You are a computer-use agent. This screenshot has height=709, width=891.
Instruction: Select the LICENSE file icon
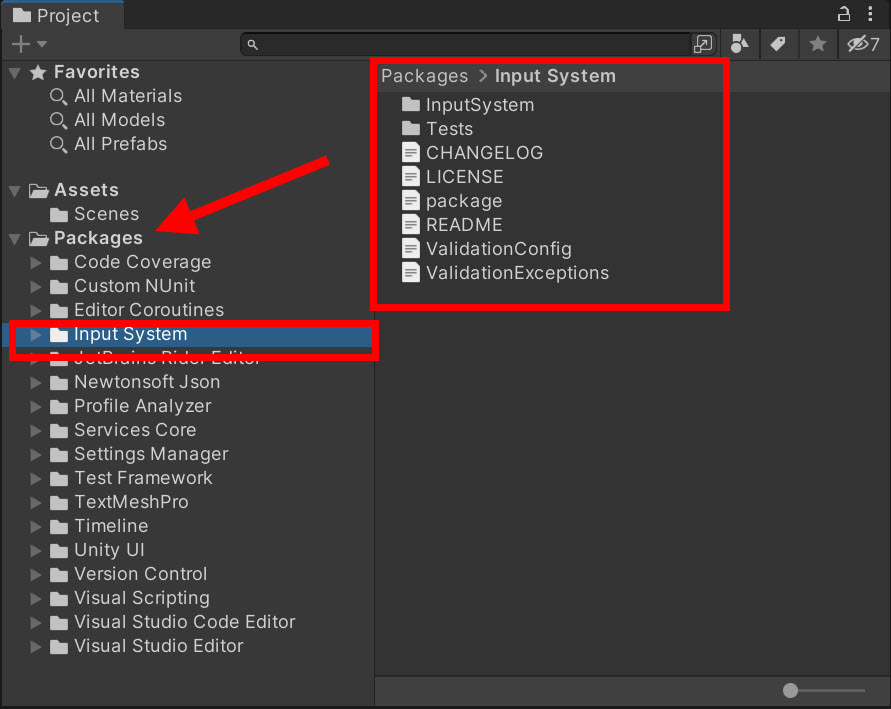[410, 176]
